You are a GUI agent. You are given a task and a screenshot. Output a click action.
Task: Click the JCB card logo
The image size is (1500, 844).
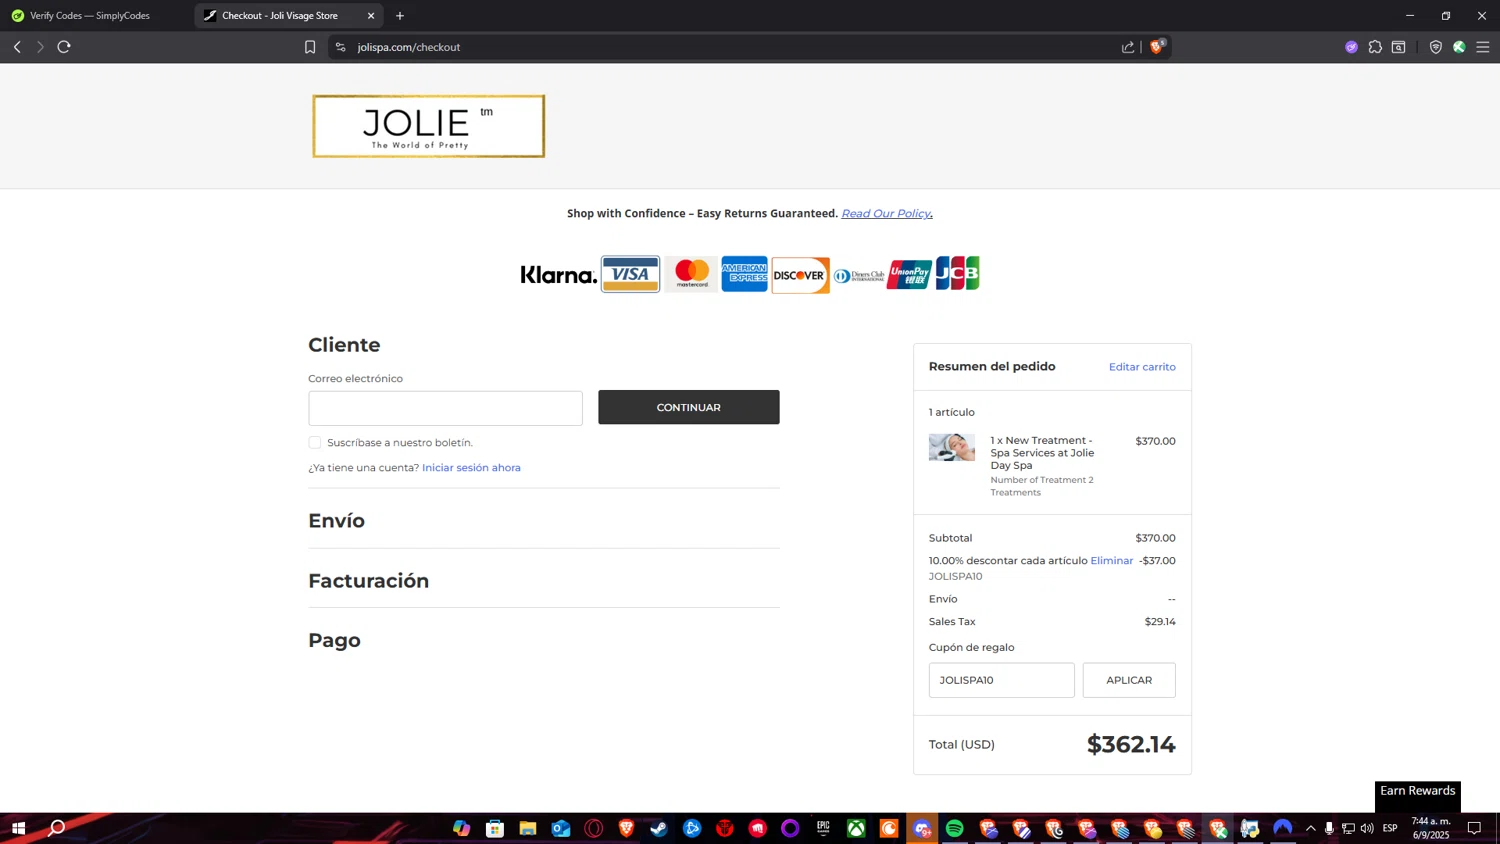pos(957,273)
